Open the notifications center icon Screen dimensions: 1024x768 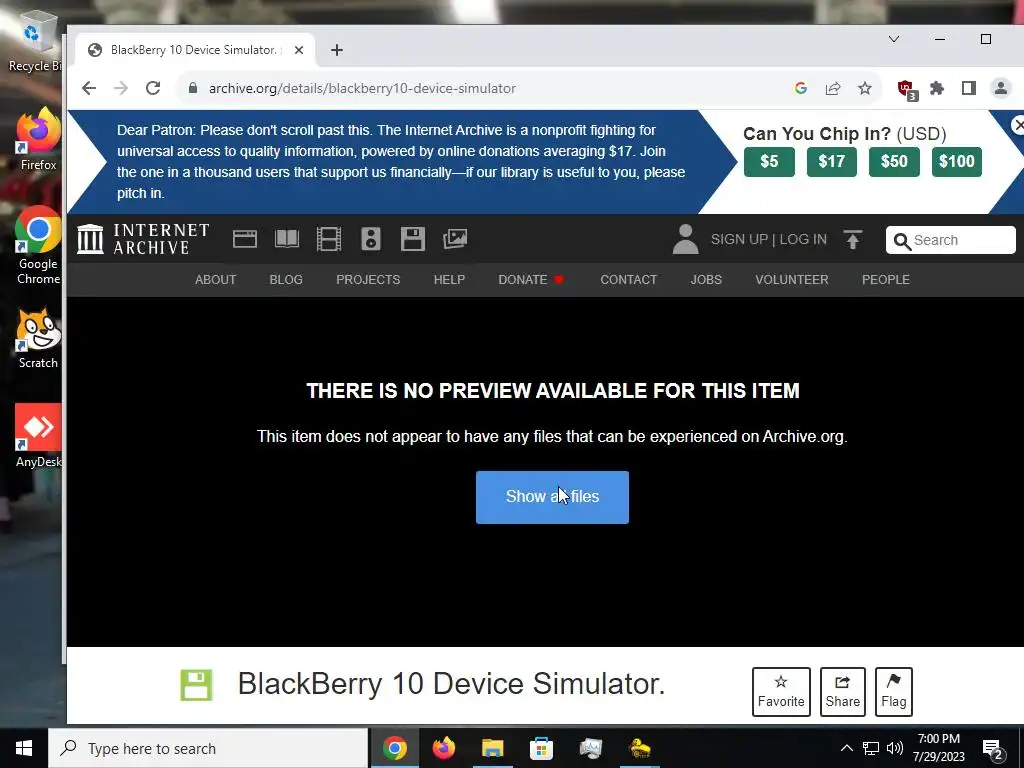[993, 749]
